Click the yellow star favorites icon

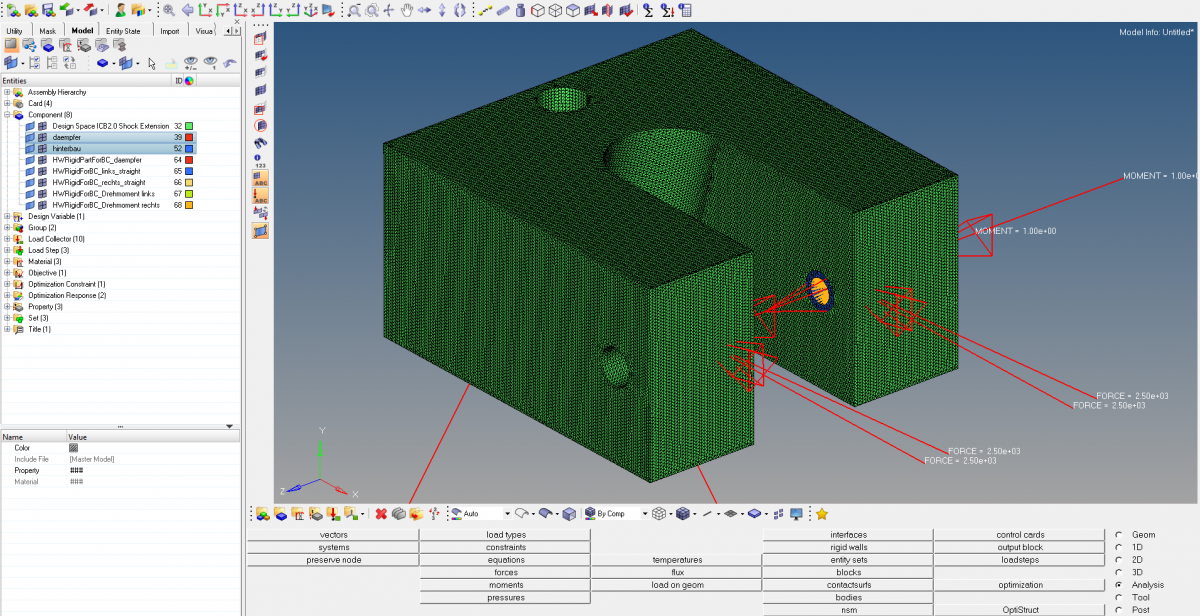pyautogui.click(x=822, y=514)
